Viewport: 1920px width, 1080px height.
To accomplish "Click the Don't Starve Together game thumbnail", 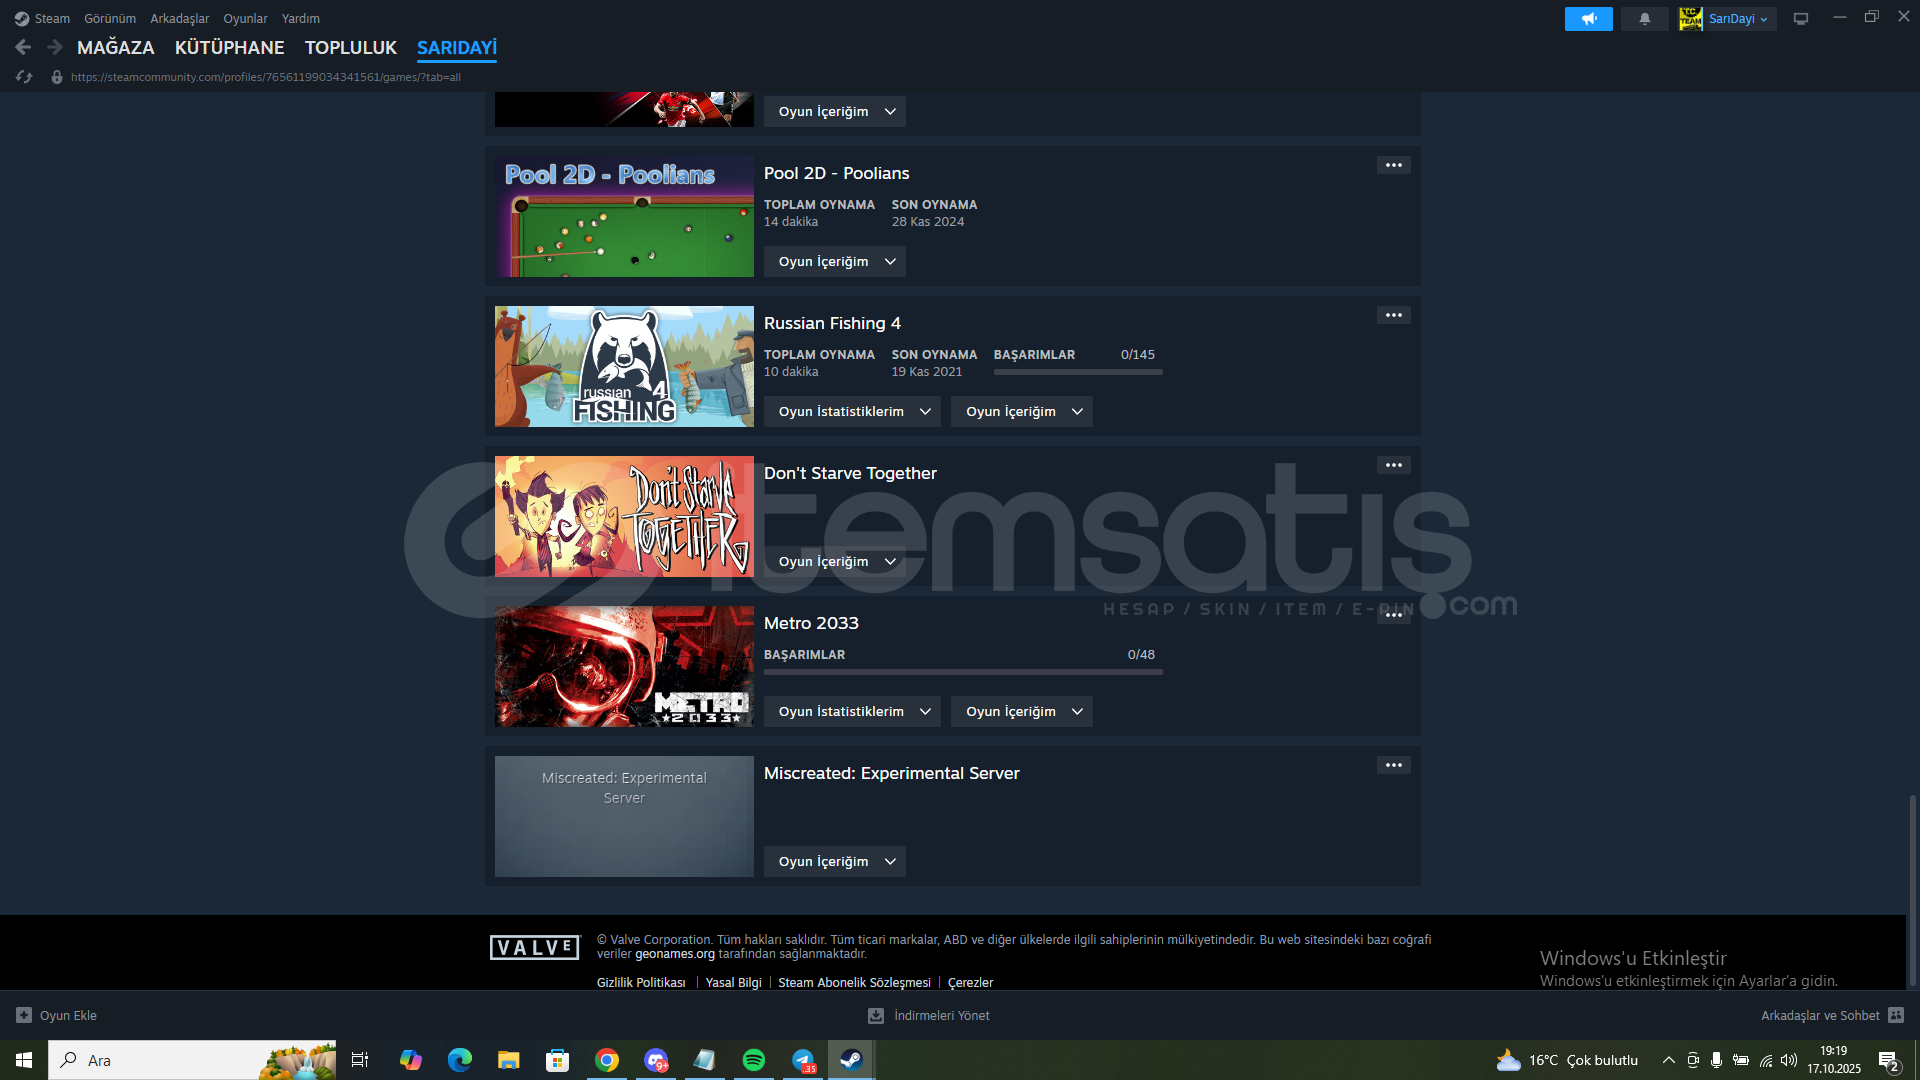I will tap(624, 516).
